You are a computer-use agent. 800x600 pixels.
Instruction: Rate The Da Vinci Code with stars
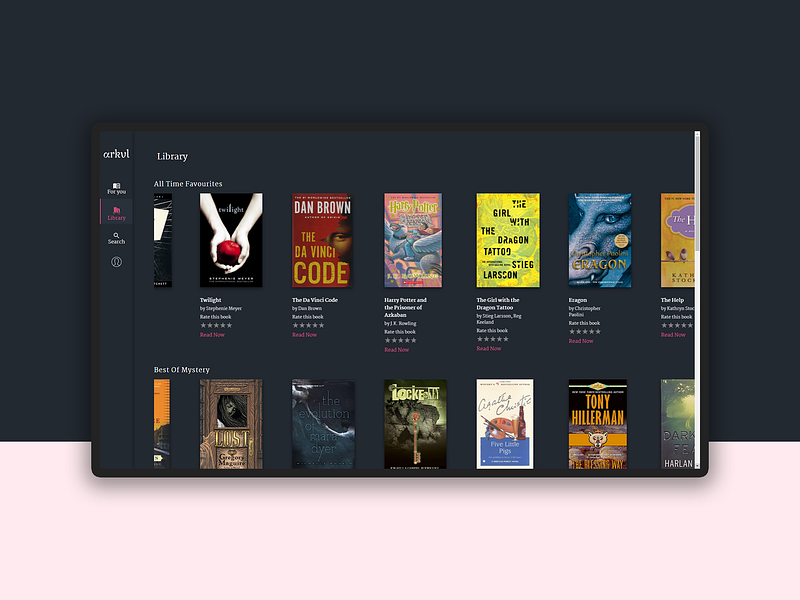(x=308, y=325)
